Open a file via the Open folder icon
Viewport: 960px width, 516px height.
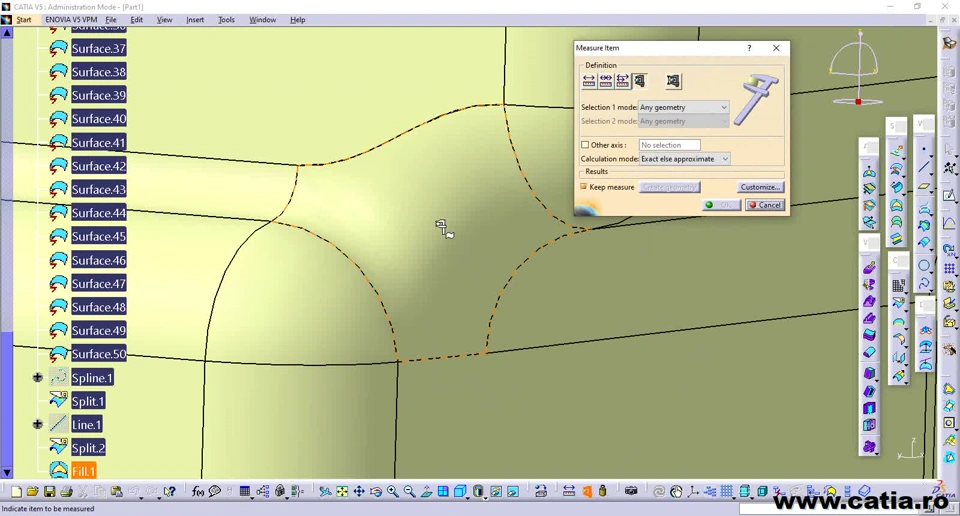(32, 491)
